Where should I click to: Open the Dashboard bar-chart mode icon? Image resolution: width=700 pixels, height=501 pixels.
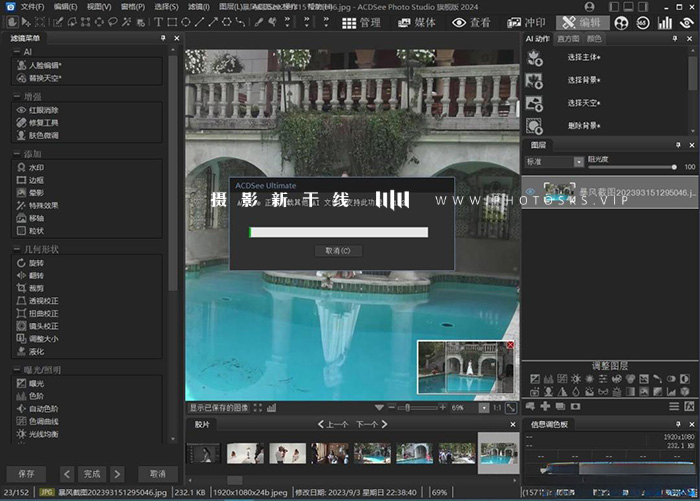tap(664, 23)
